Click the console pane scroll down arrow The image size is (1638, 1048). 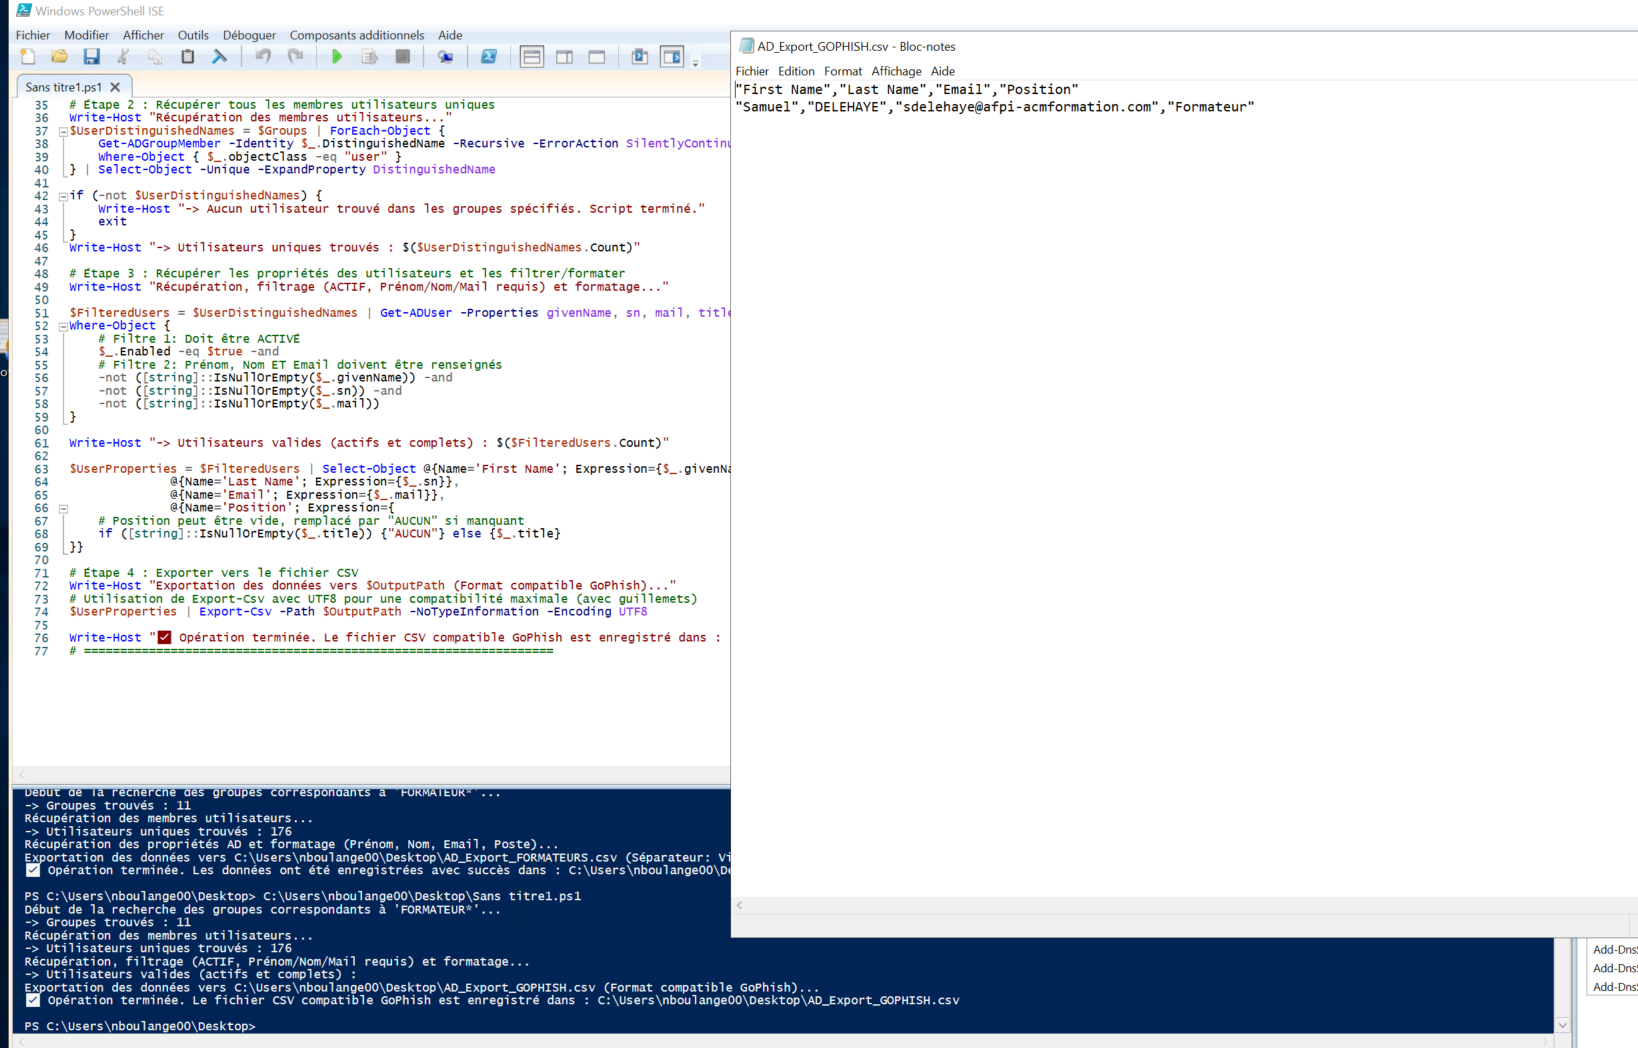1562,1025
